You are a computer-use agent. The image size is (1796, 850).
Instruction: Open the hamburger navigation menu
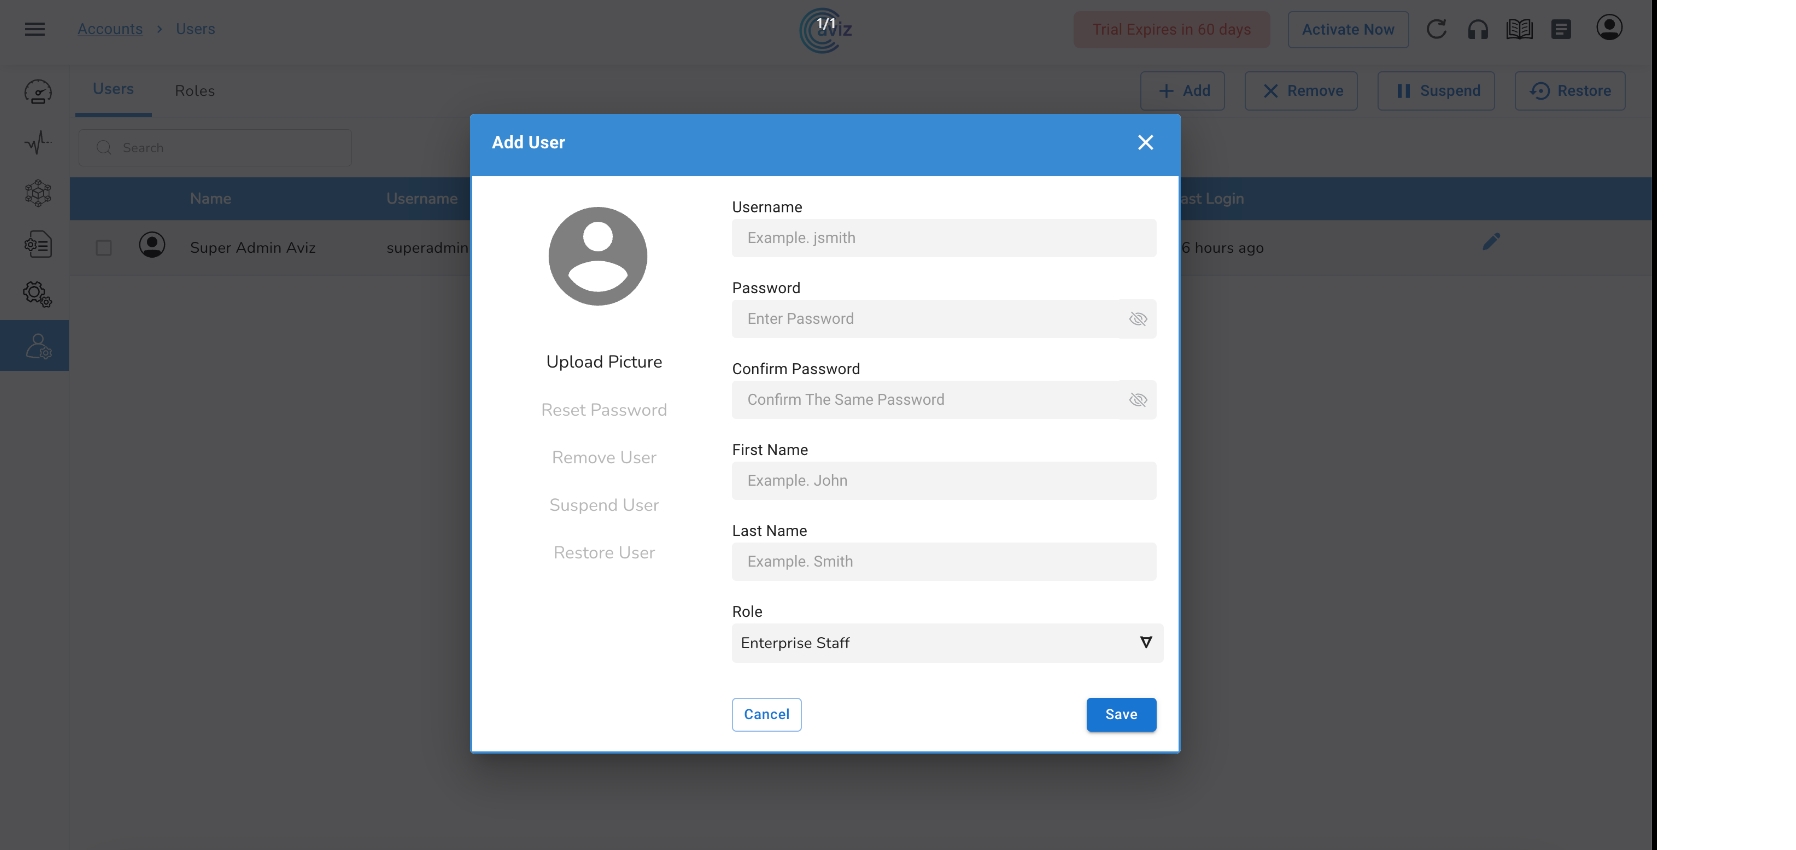click(35, 29)
